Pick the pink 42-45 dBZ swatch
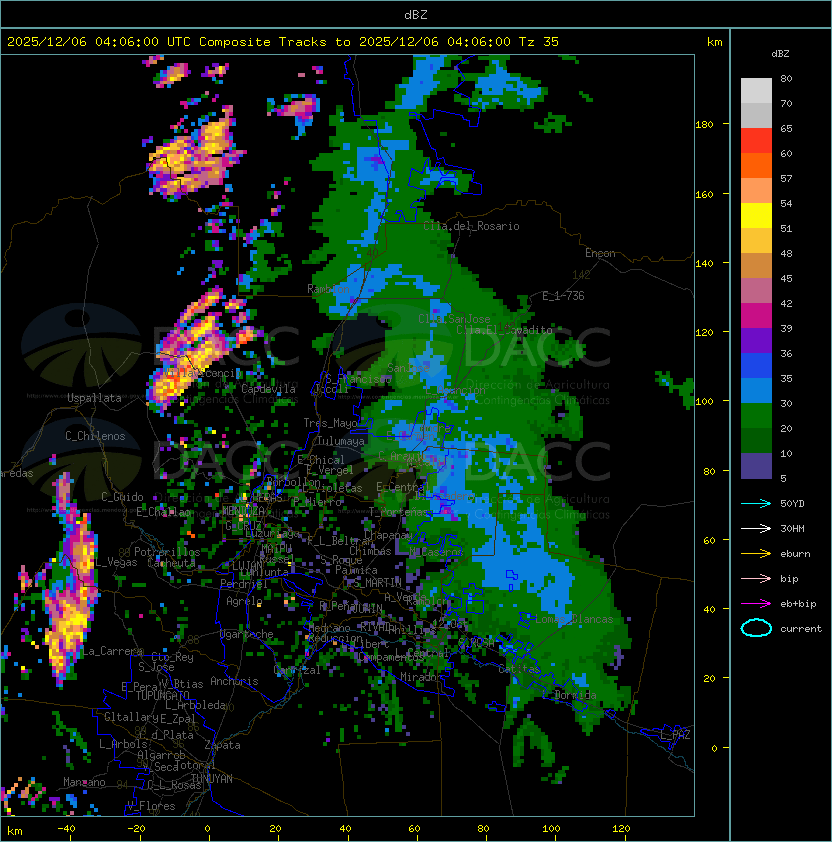 pyautogui.click(x=756, y=291)
